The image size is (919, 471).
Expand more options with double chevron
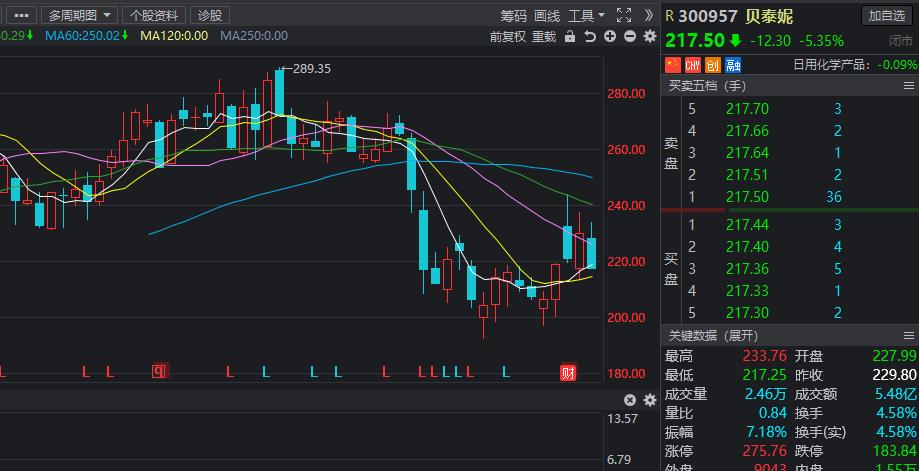[649, 15]
